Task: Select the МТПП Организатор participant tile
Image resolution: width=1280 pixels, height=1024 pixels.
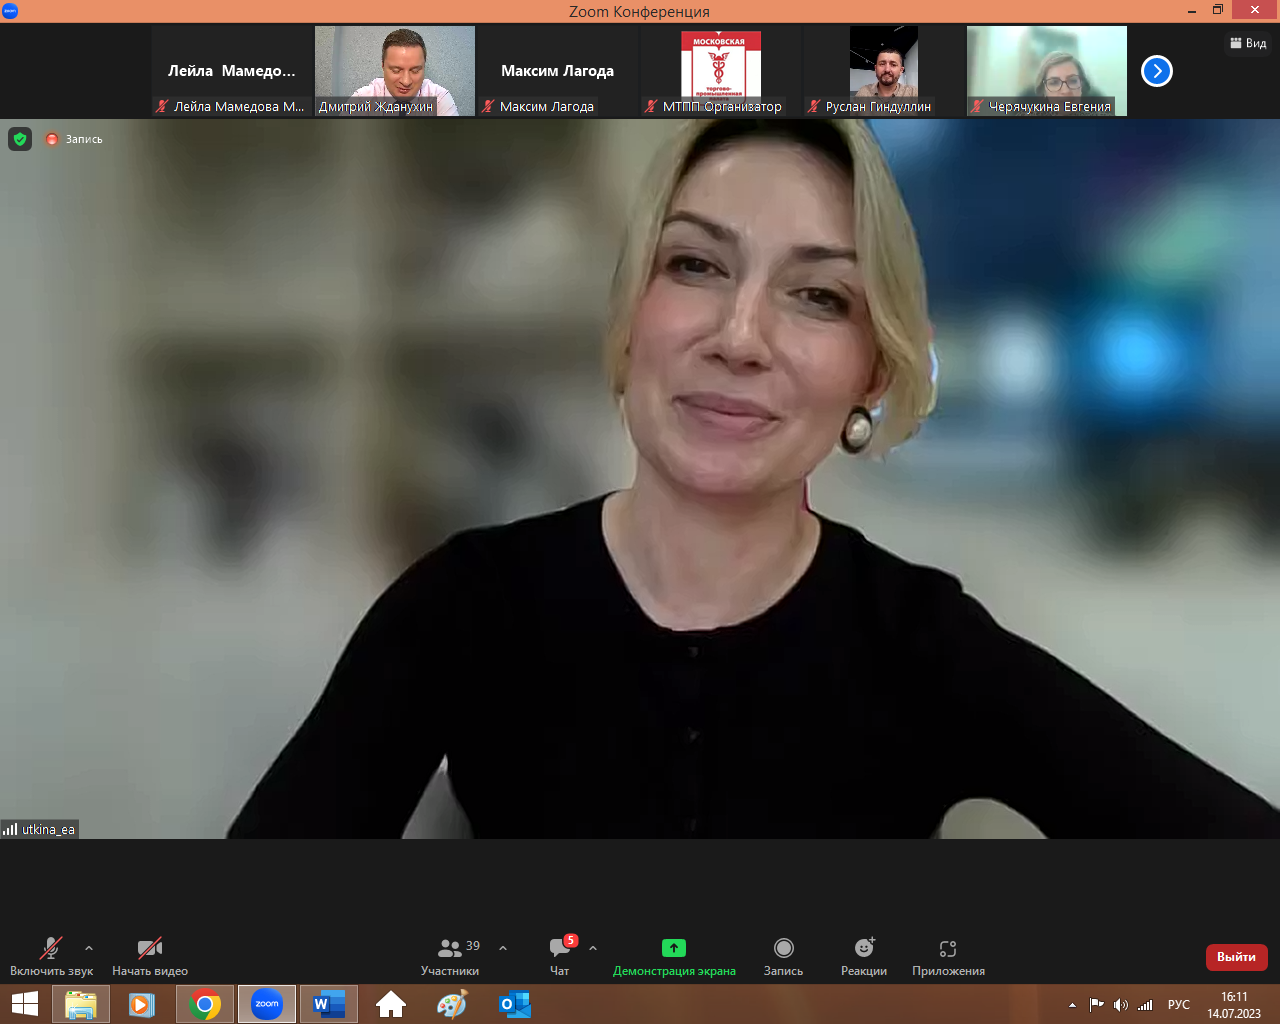Action: point(720,70)
